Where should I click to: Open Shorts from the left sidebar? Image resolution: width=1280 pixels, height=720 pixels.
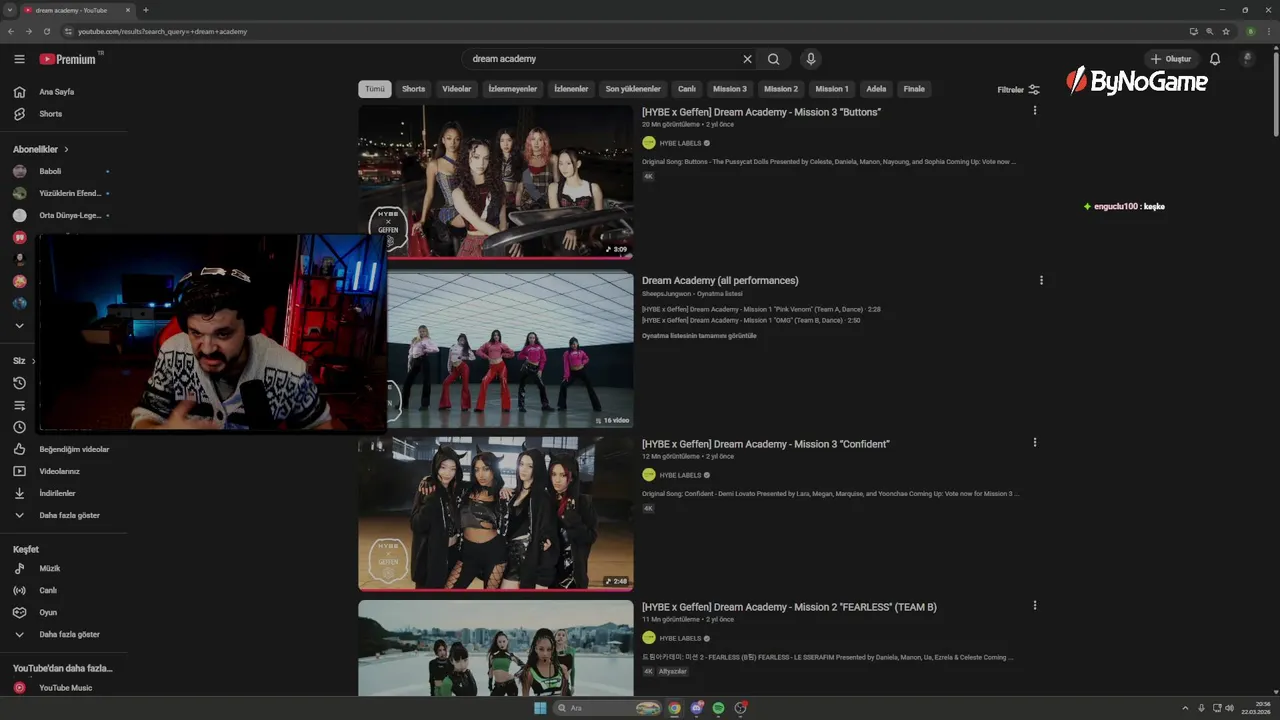pyautogui.click(x=50, y=114)
